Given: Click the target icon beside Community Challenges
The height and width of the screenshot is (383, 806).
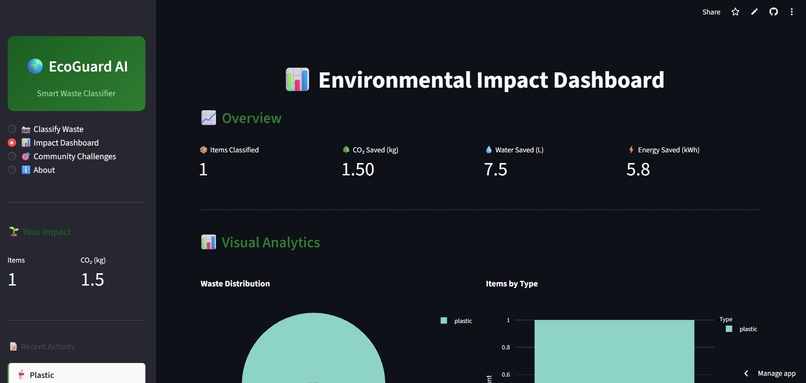Looking at the screenshot, I should tap(26, 156).
